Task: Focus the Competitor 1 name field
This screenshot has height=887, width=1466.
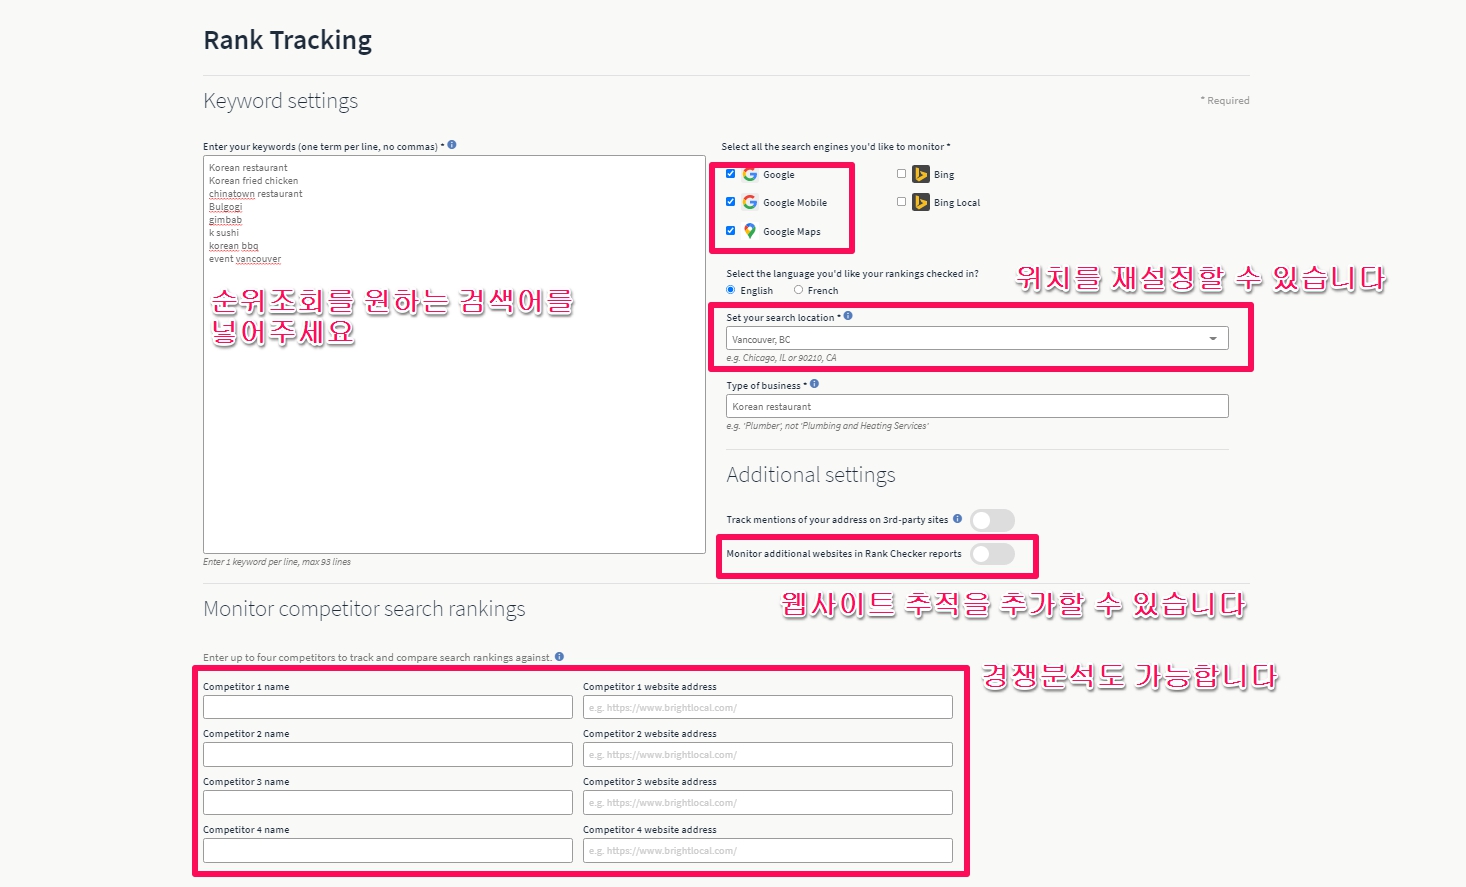Action: coord(387,708)
